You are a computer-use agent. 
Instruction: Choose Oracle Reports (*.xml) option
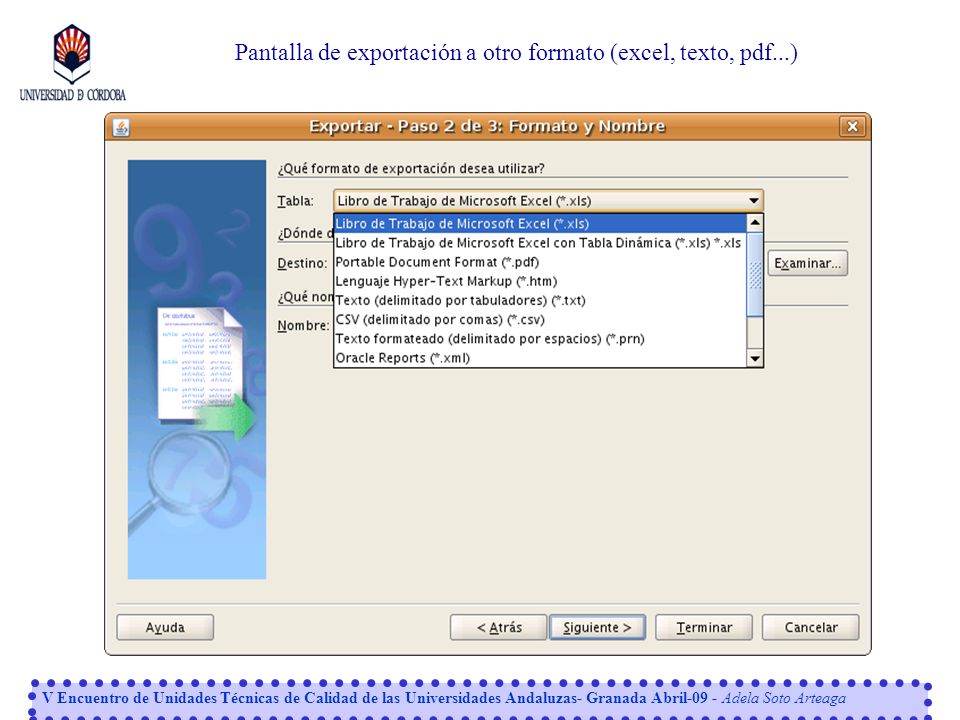click(540, 358)
